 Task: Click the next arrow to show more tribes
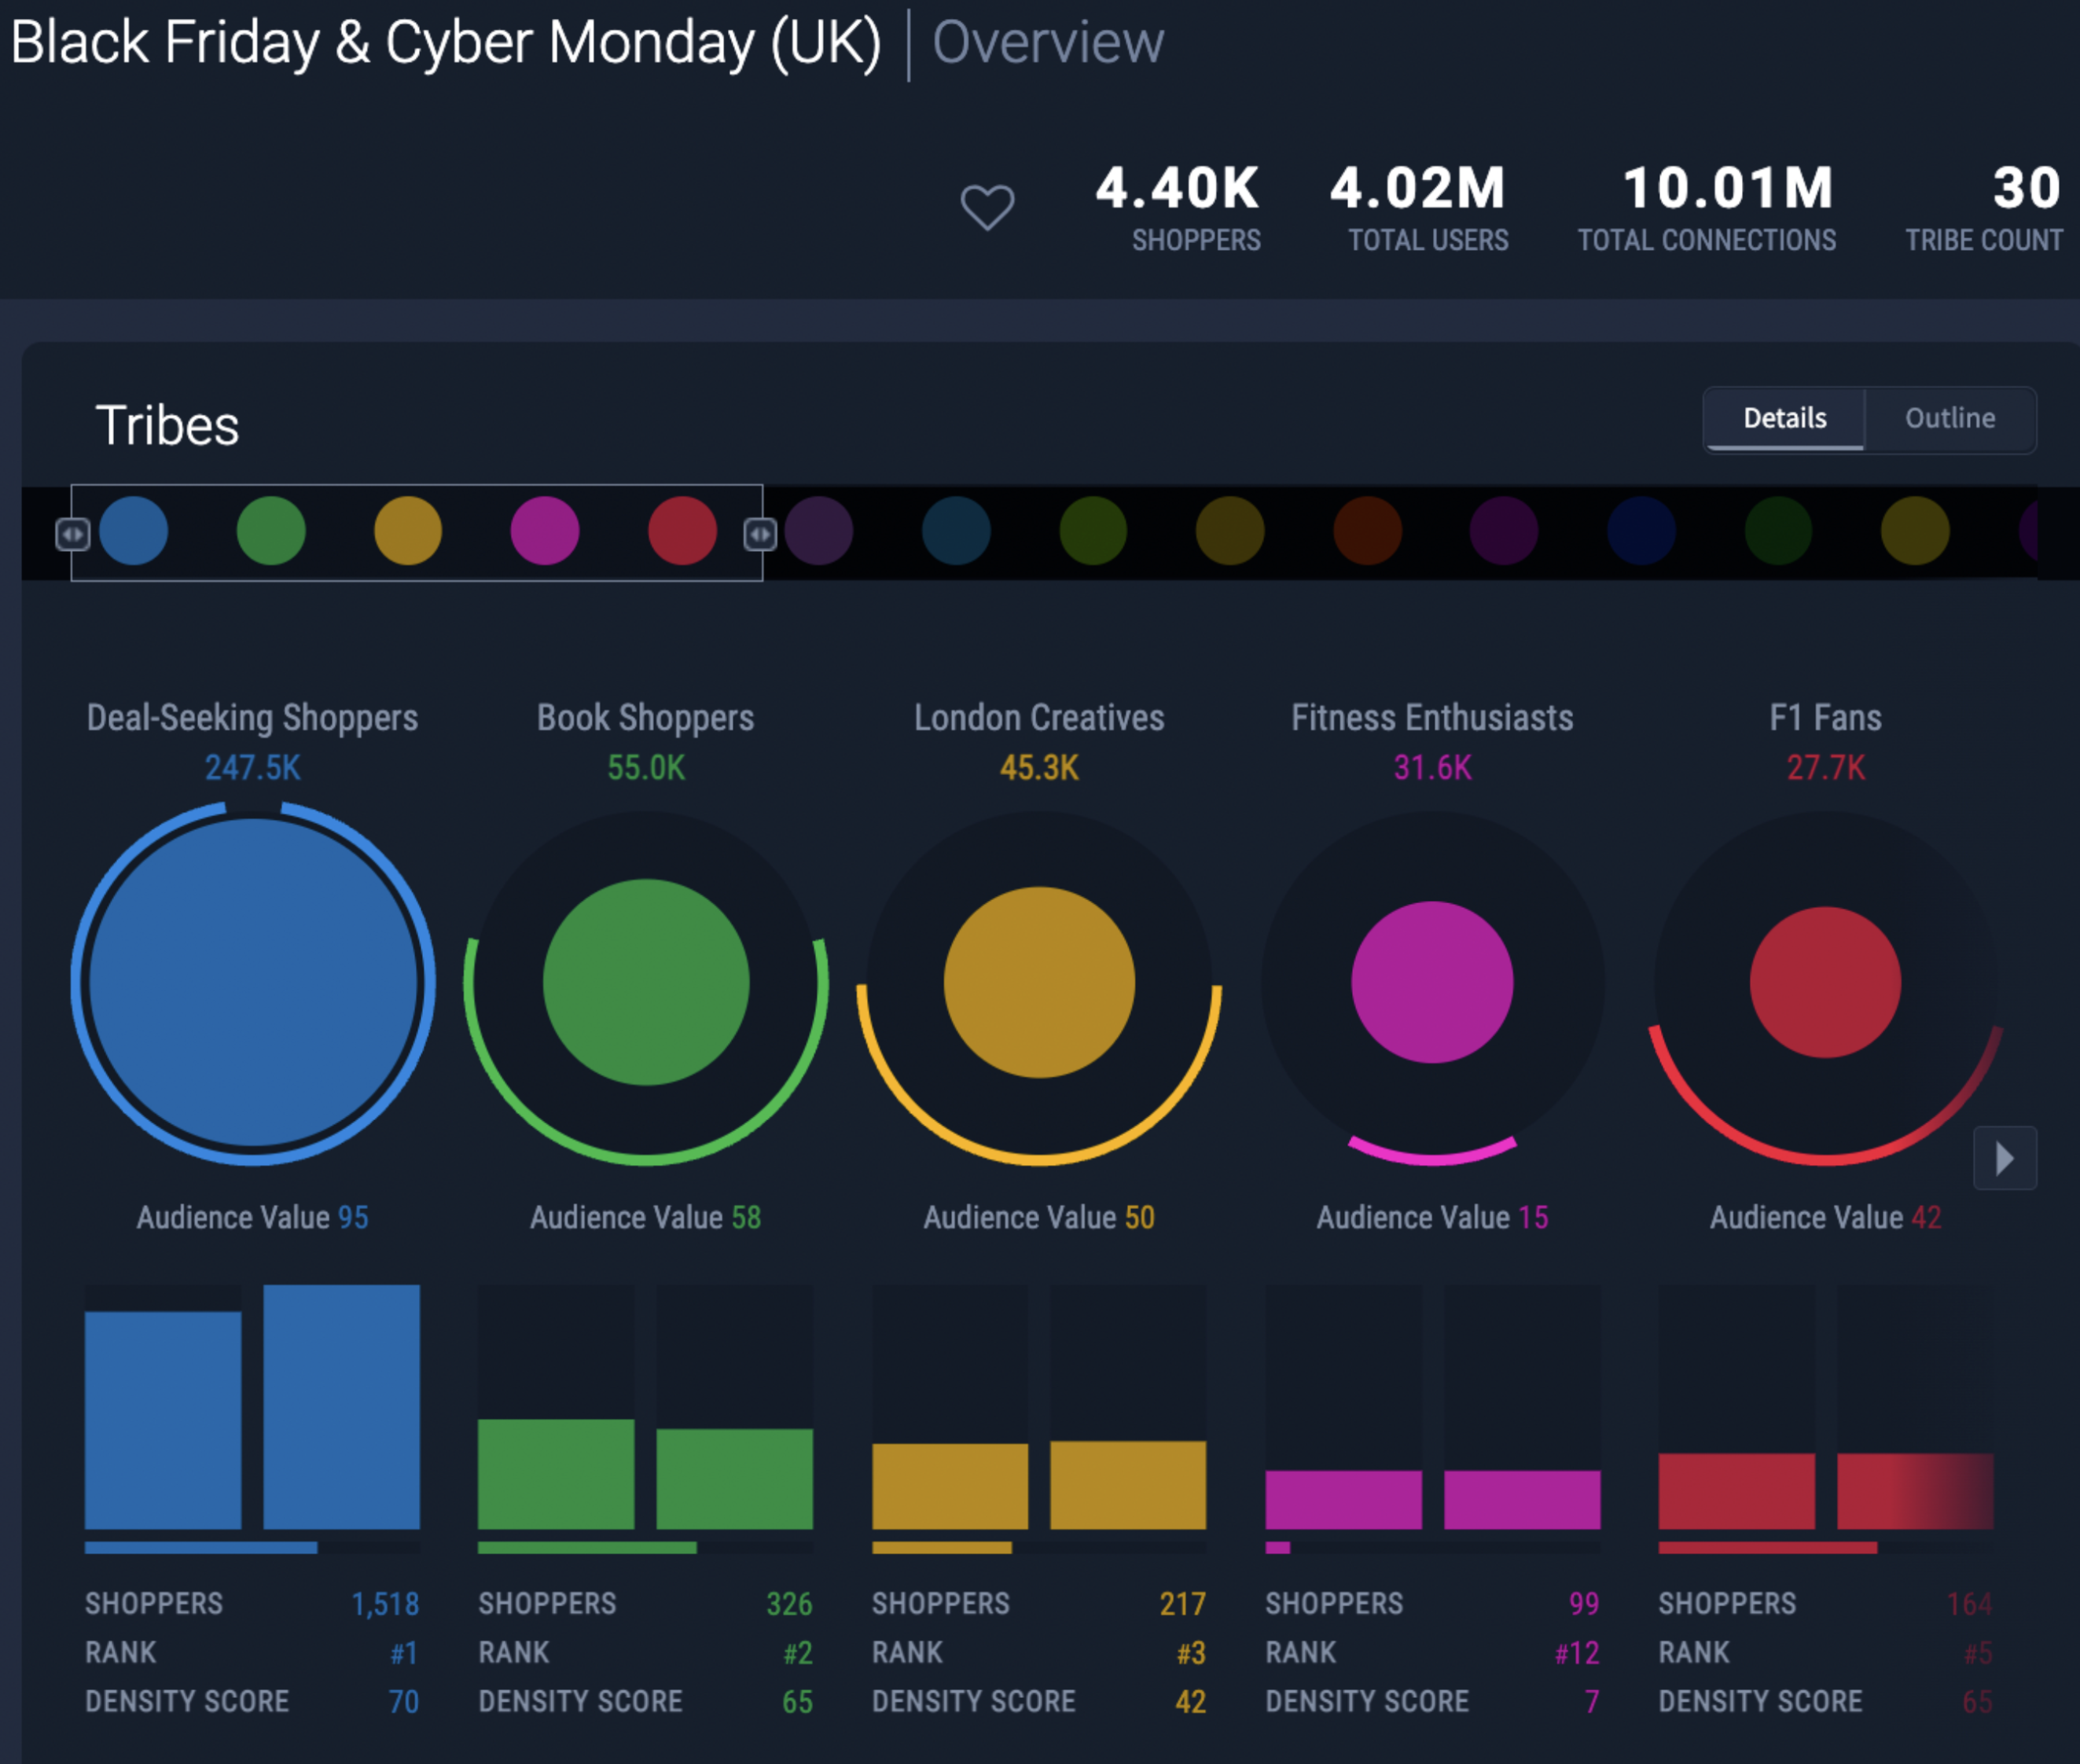point(2005,1158)
